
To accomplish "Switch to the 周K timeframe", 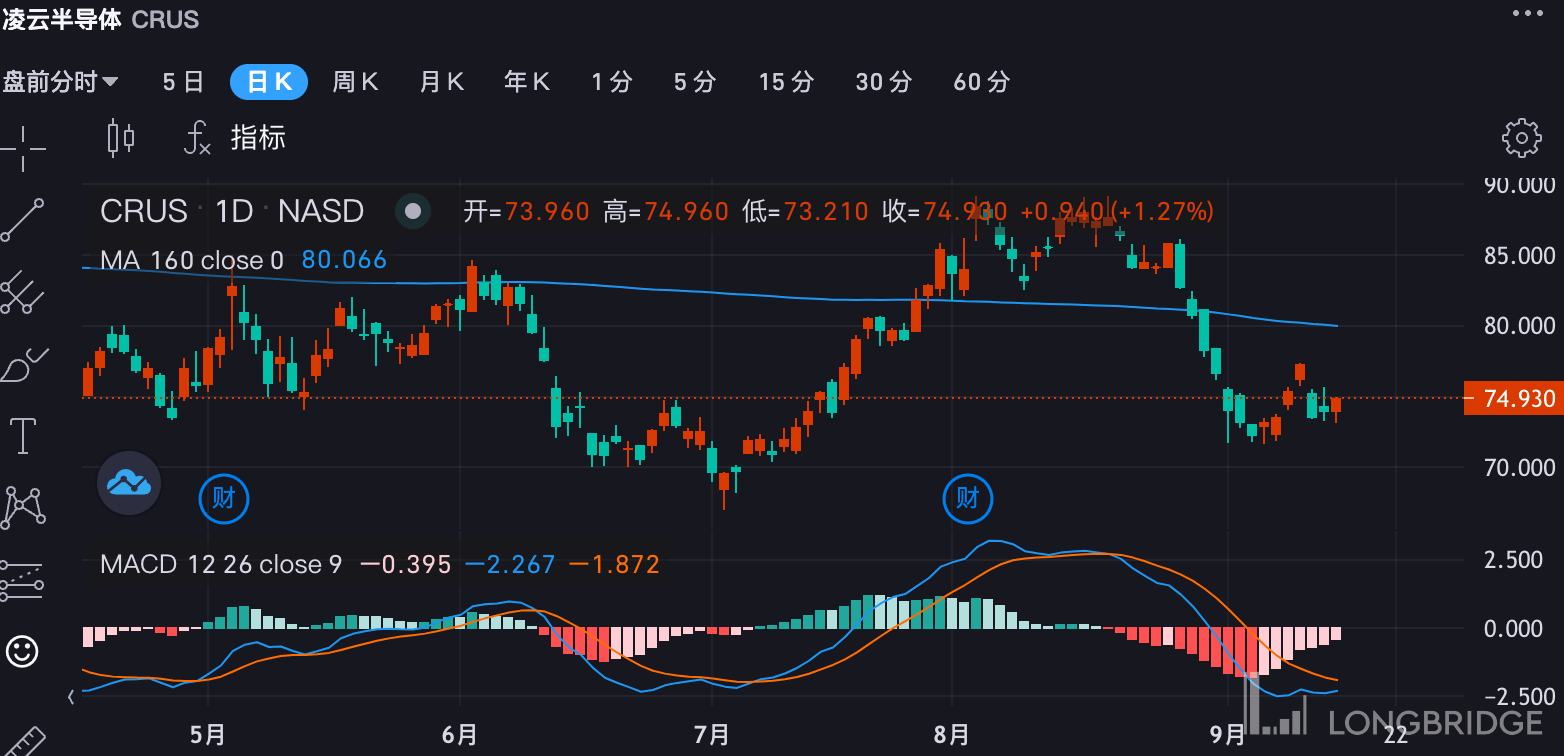I will pos(355,82).
